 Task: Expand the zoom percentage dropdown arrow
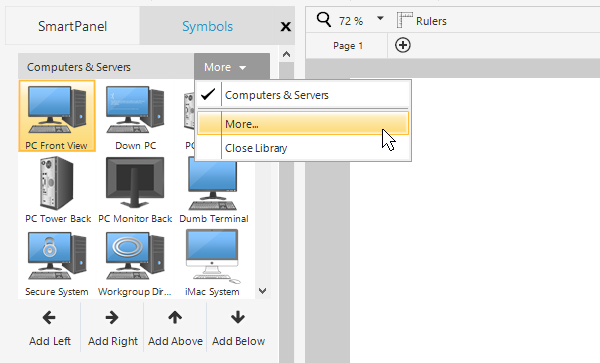pos(380,18)
